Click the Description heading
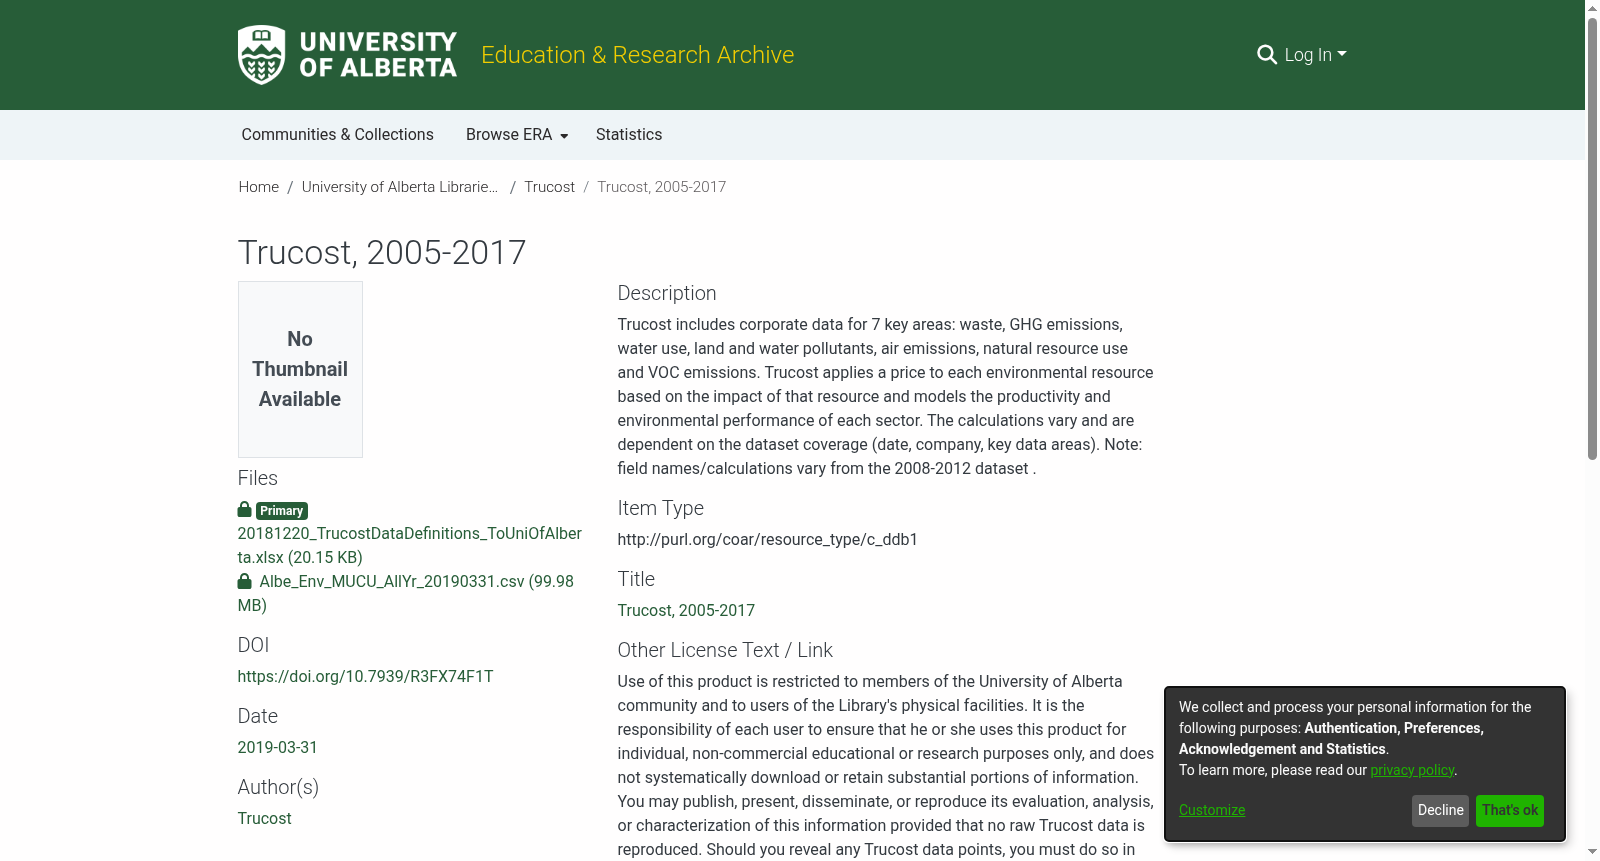 (667, 293)
